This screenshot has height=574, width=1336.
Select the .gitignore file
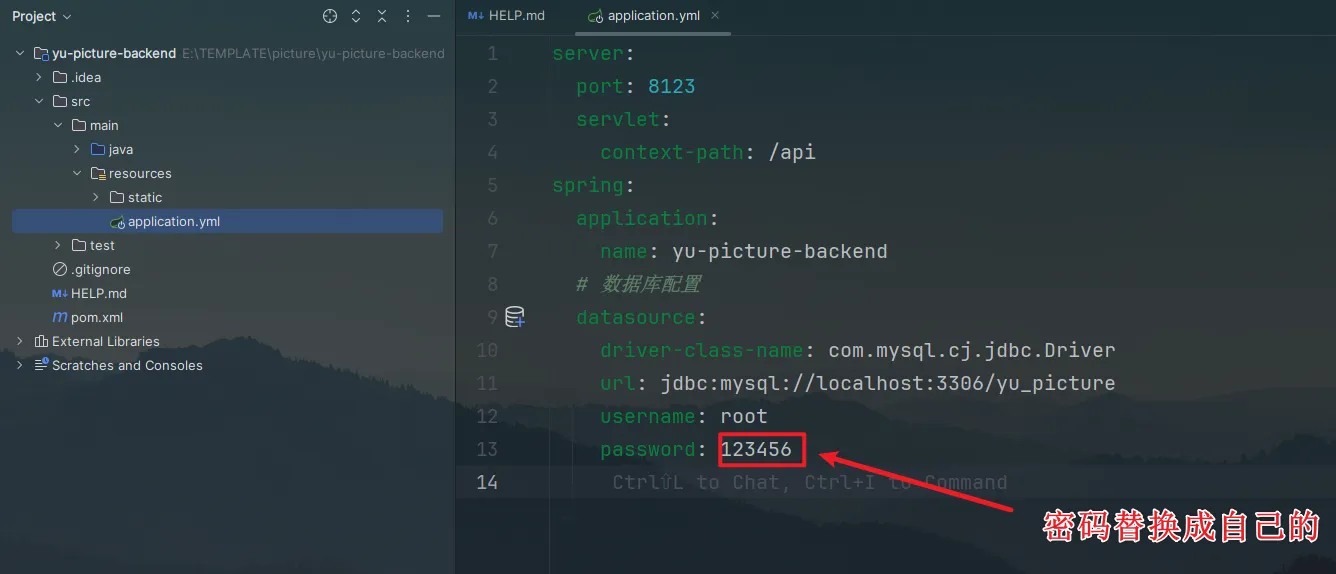100,269
